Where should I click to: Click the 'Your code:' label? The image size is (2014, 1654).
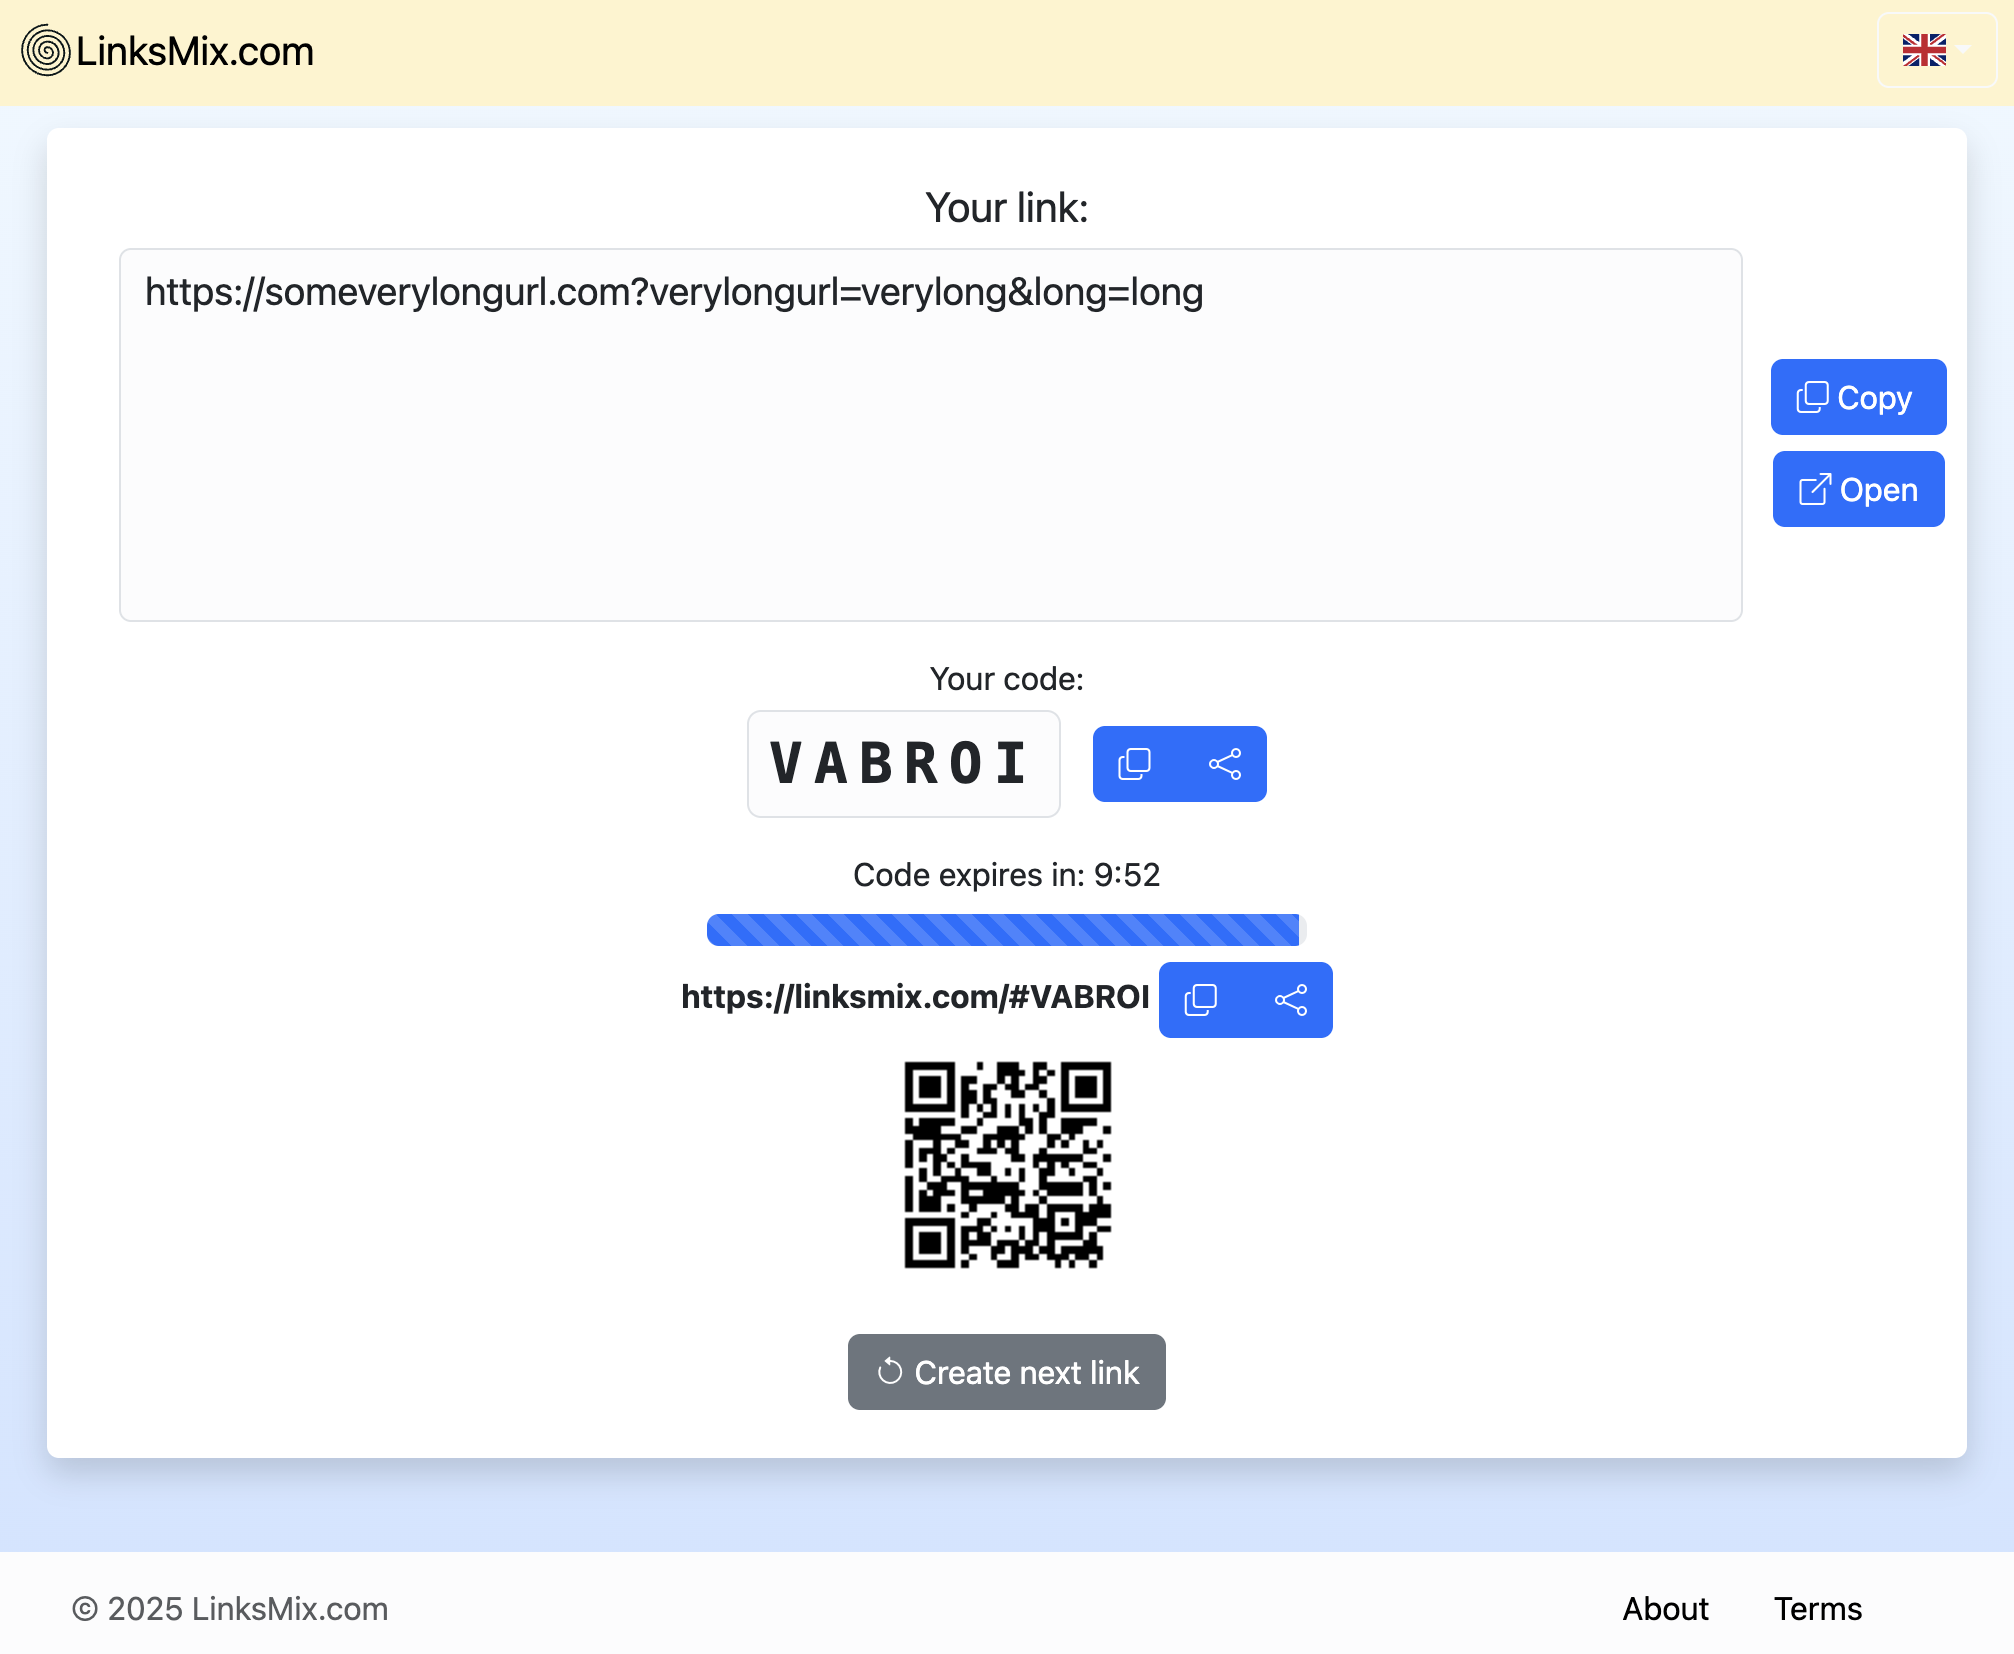click(x=1006, y=679)
